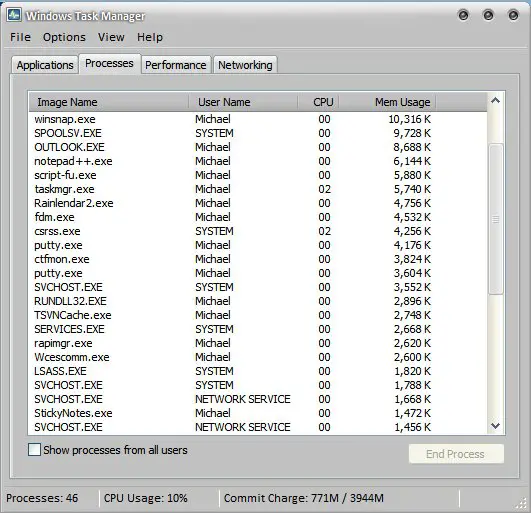The image size is (531, 513).
Task: Click the End Process button
Action: coord(456,454)
